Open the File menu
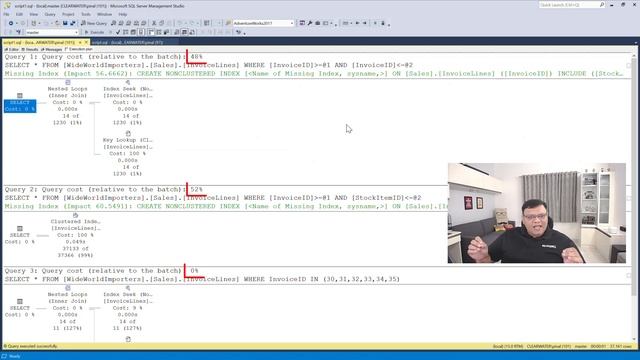This screenshot has height=360, width=640. (x=6, y=14)
